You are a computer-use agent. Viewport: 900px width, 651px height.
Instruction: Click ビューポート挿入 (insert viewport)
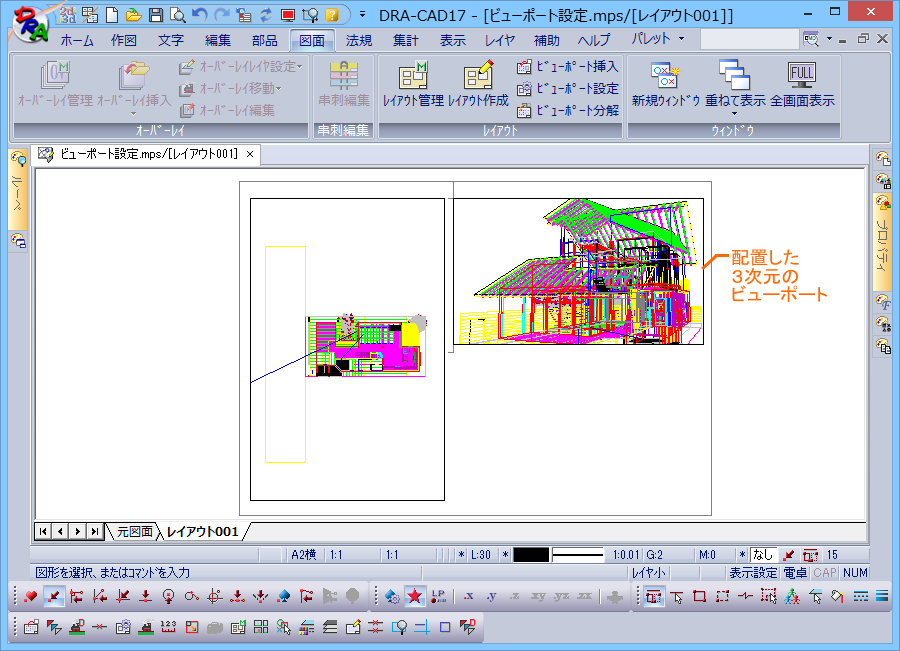tap(567, 67)
